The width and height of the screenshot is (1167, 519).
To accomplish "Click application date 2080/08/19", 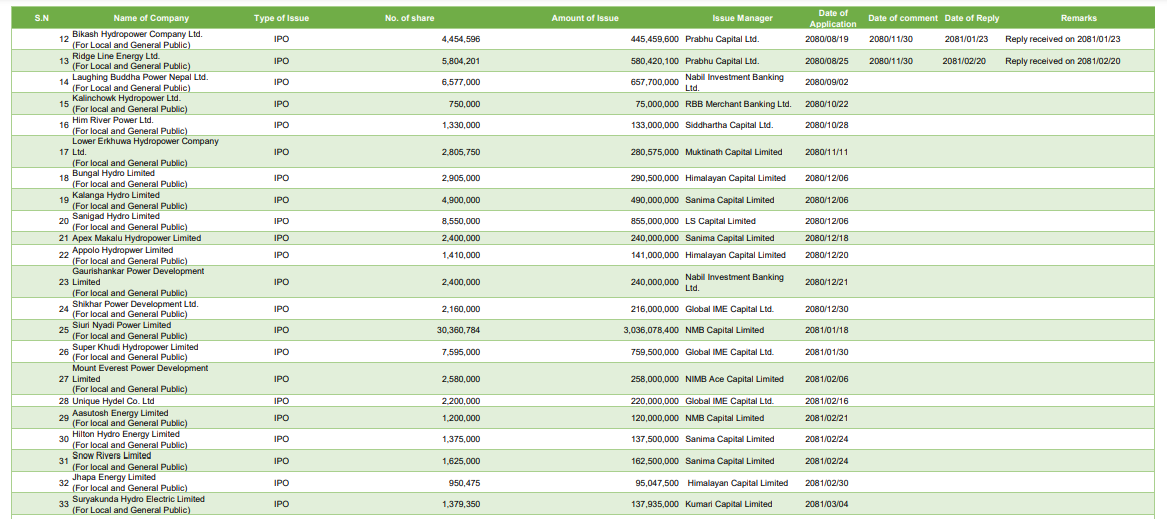I will [827, 39].
